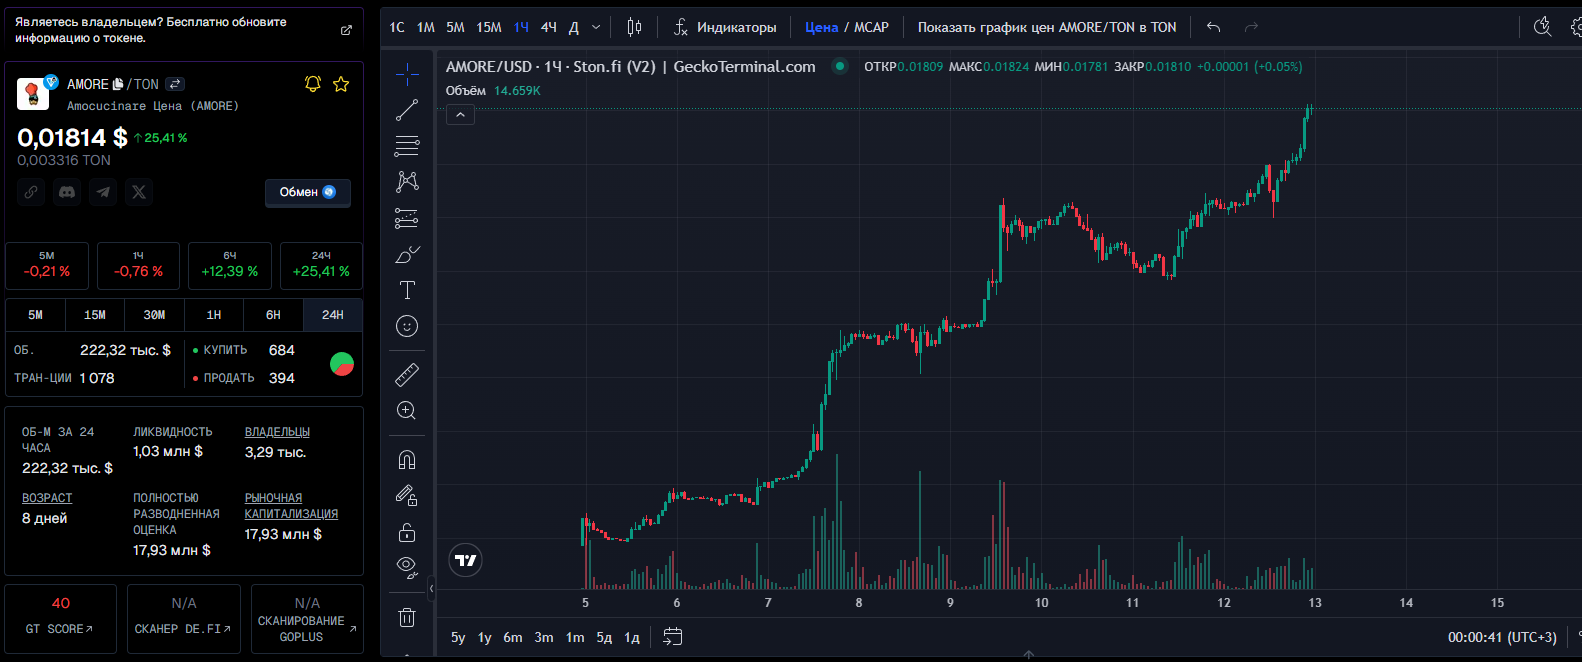Open the СКАНИРОВАНИЕ GOPLUS card
This screenshot has width=1582, height=662.
tap(307, 619)
